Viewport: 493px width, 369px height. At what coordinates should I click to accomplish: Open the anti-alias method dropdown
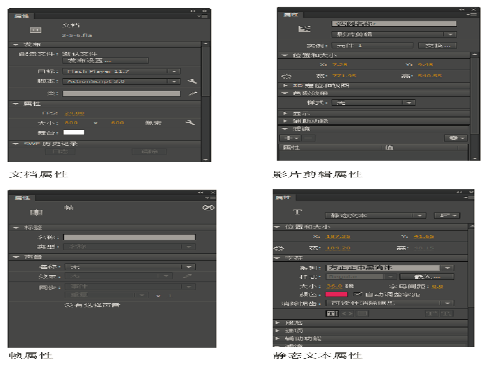pos(390,303)
